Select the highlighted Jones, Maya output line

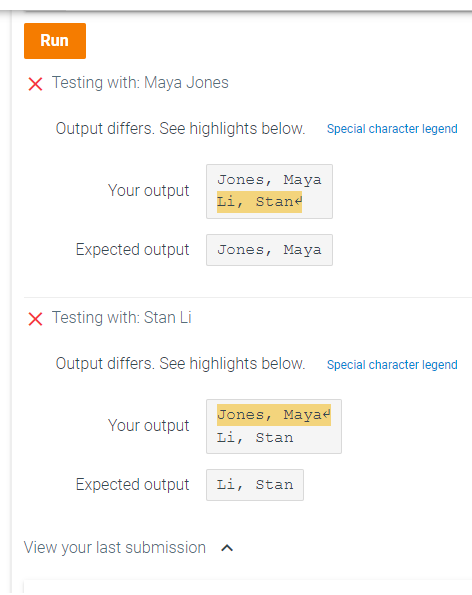click(x=274, y=415)
